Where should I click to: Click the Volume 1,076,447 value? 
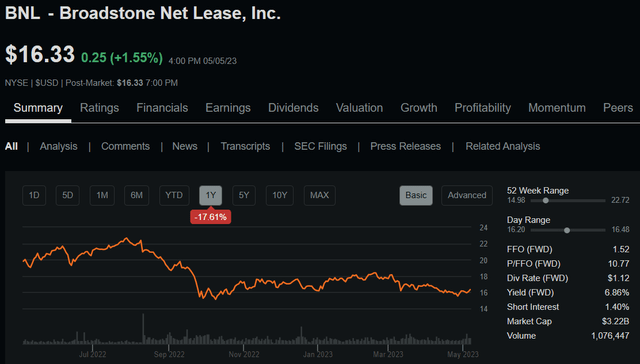[x=610, y=336]
